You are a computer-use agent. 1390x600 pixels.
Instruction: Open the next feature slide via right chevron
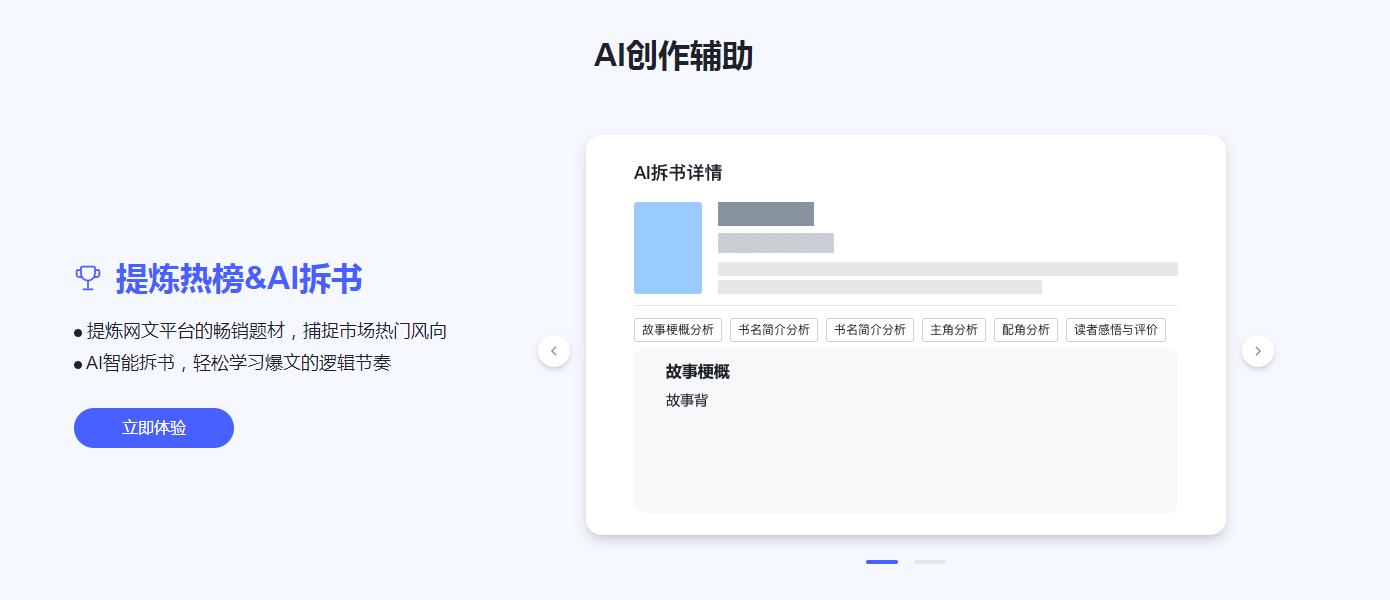(x=1258, y=351)
